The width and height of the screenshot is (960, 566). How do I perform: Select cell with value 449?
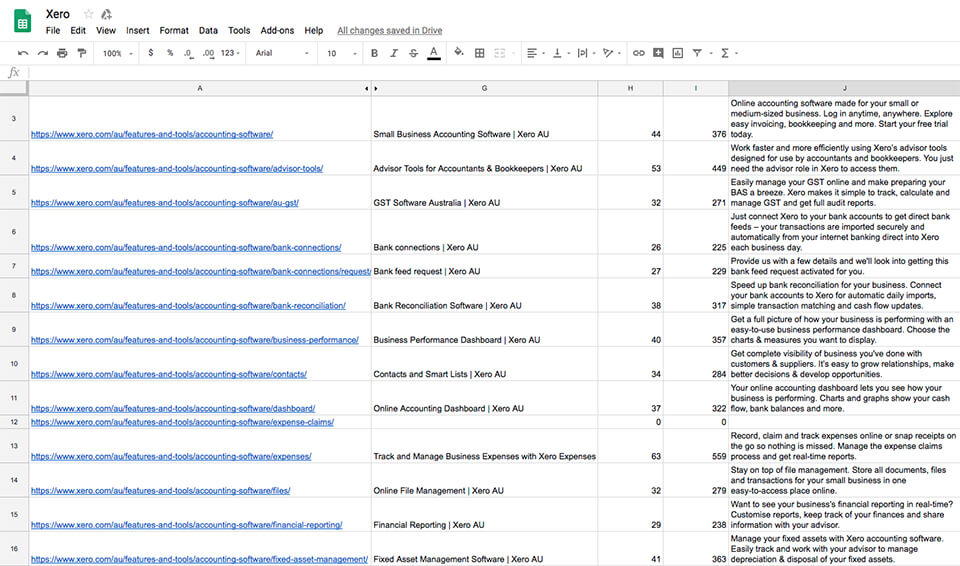pos(696,158)
